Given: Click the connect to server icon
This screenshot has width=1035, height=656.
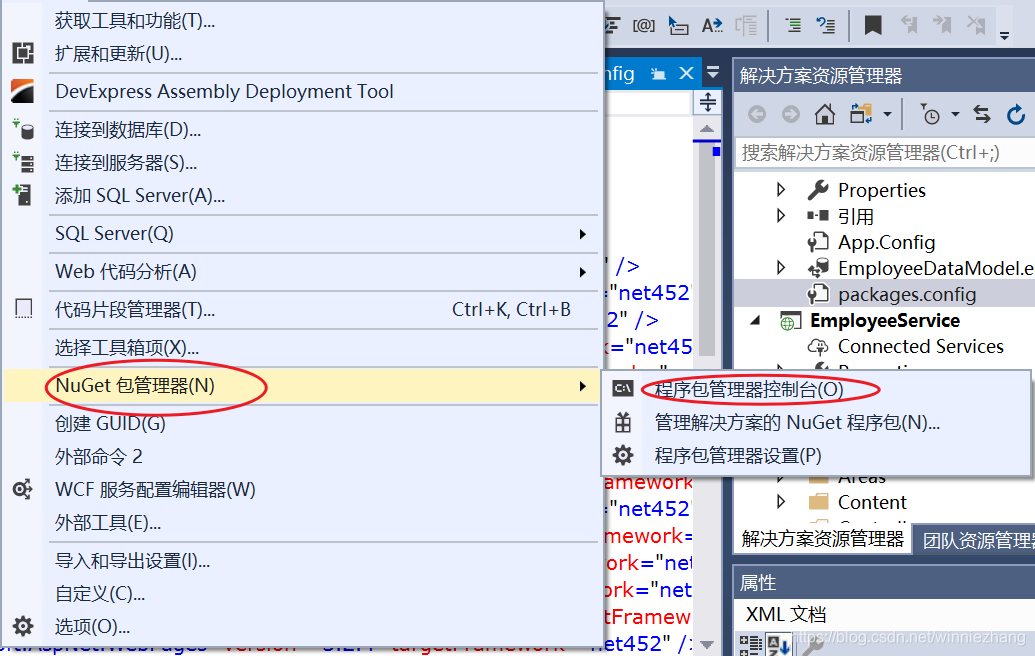Looking at the screenshot, I should (22, 162).
